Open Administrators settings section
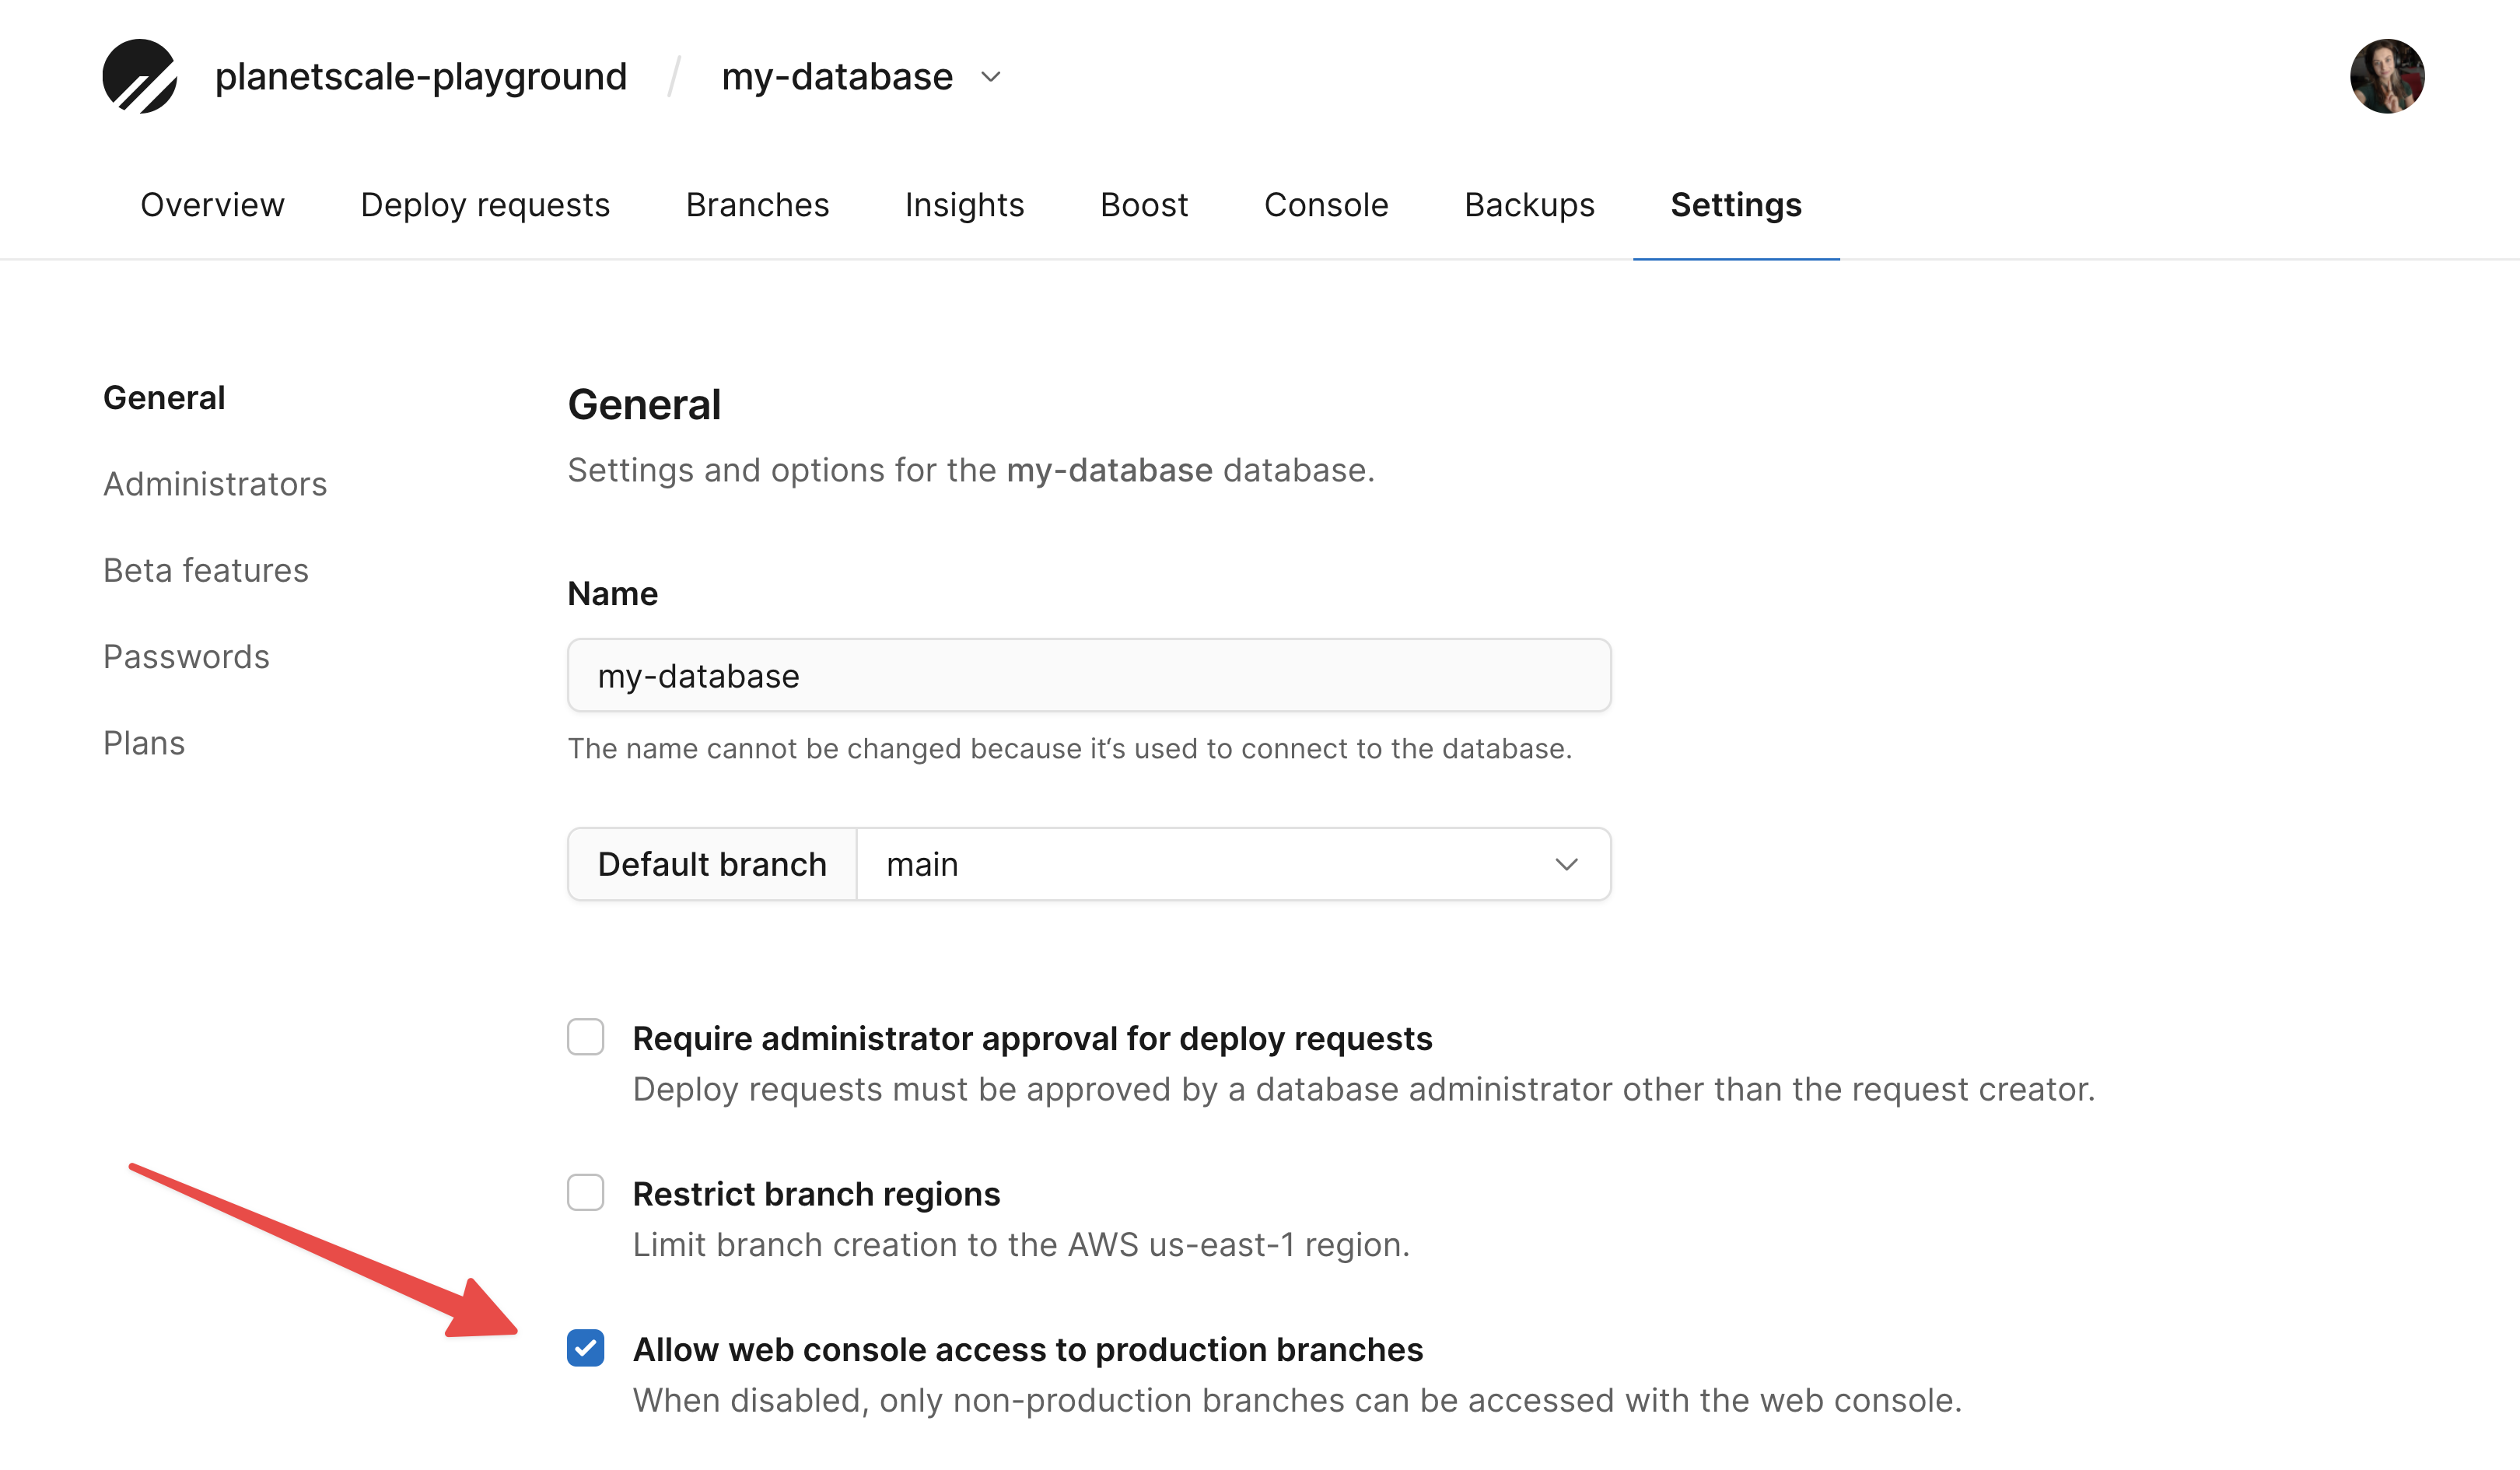The image size is (2520, 1470). (x=215, y=483)
